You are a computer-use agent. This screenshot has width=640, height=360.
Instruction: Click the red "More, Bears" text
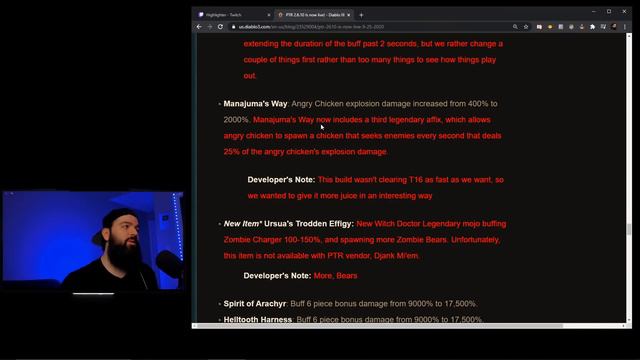point(336,276)
